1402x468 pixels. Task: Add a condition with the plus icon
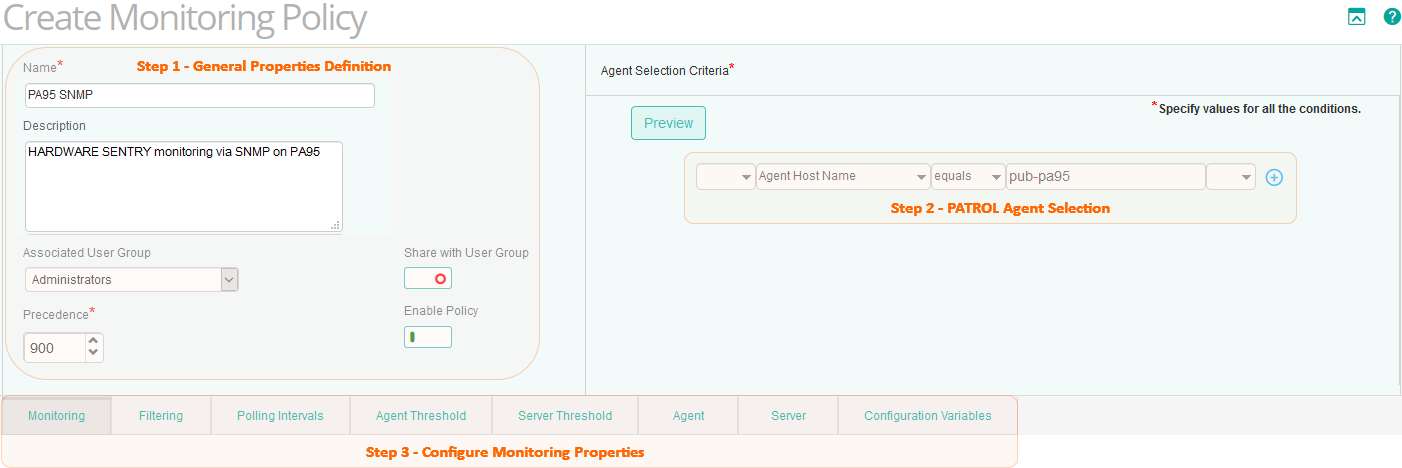click(1274, 177)
